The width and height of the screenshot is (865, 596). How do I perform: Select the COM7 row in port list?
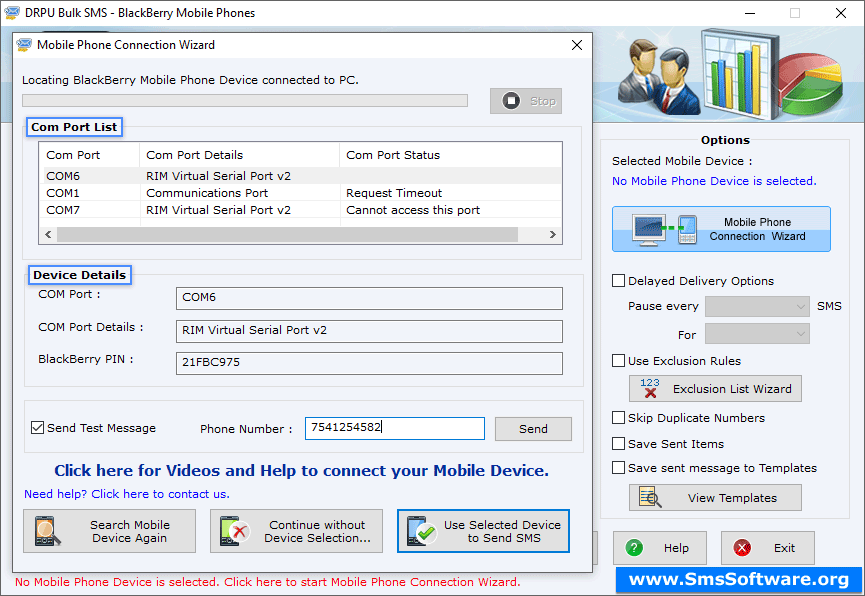[x=301, y=210]
